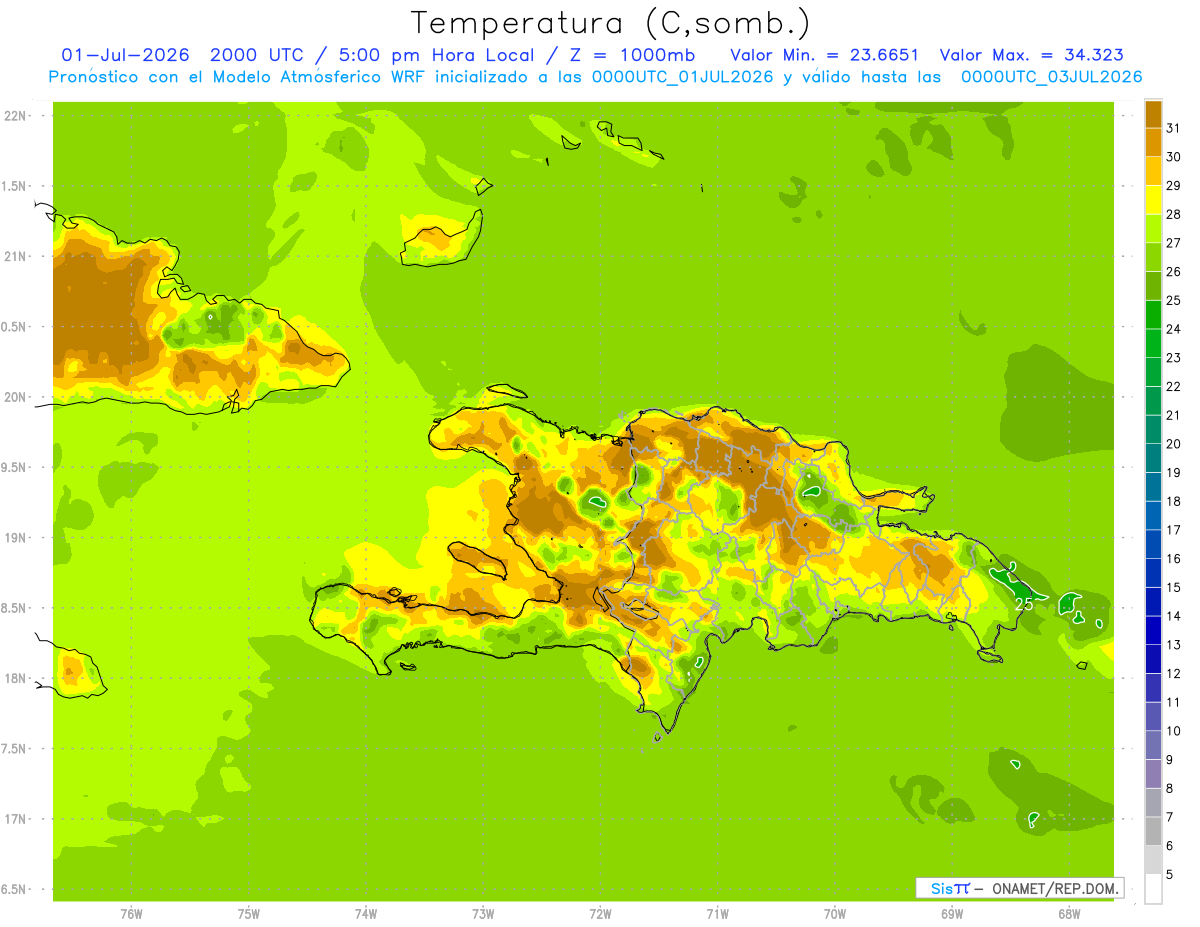Pick purple legend swatch between 9 and 10
Image resolution: width=1200 pixels, height=927 pixels.
coord(1153,746)
